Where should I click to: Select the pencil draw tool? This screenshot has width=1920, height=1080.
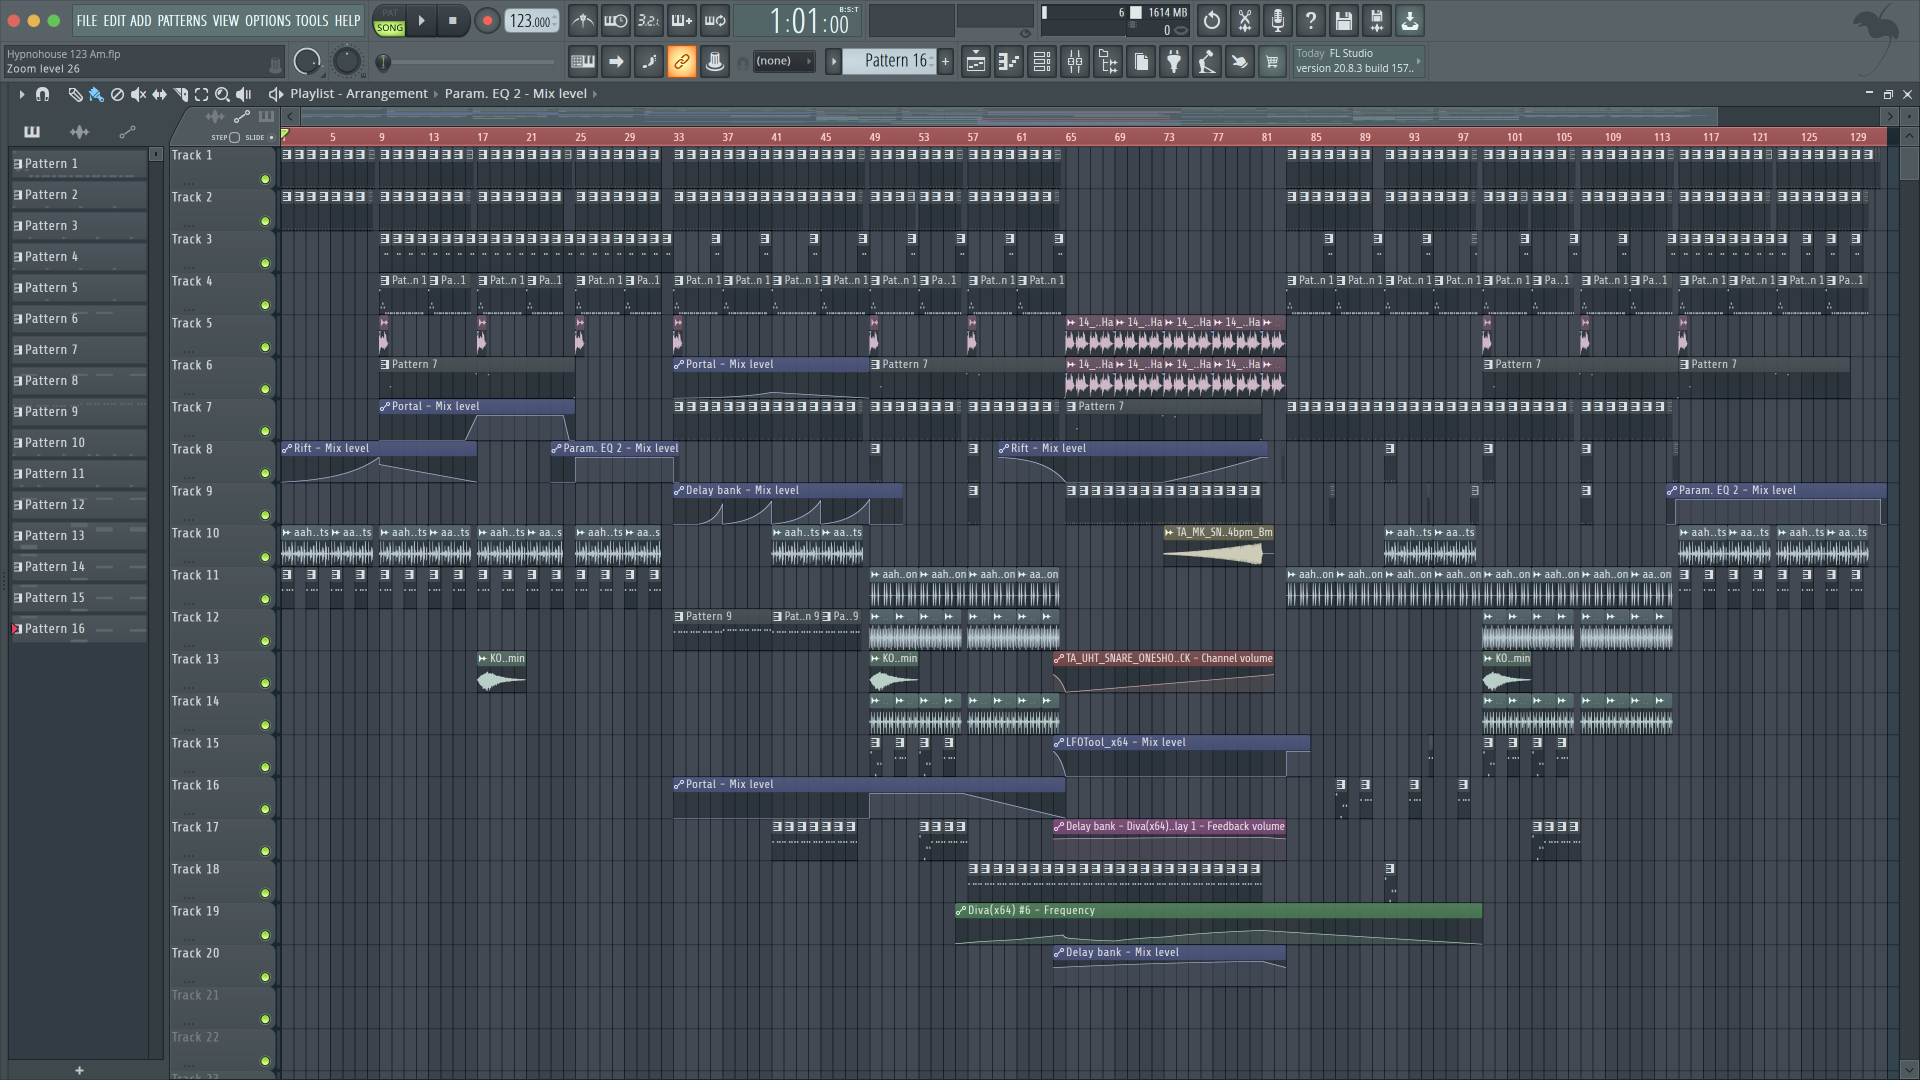tap(75, 94)
